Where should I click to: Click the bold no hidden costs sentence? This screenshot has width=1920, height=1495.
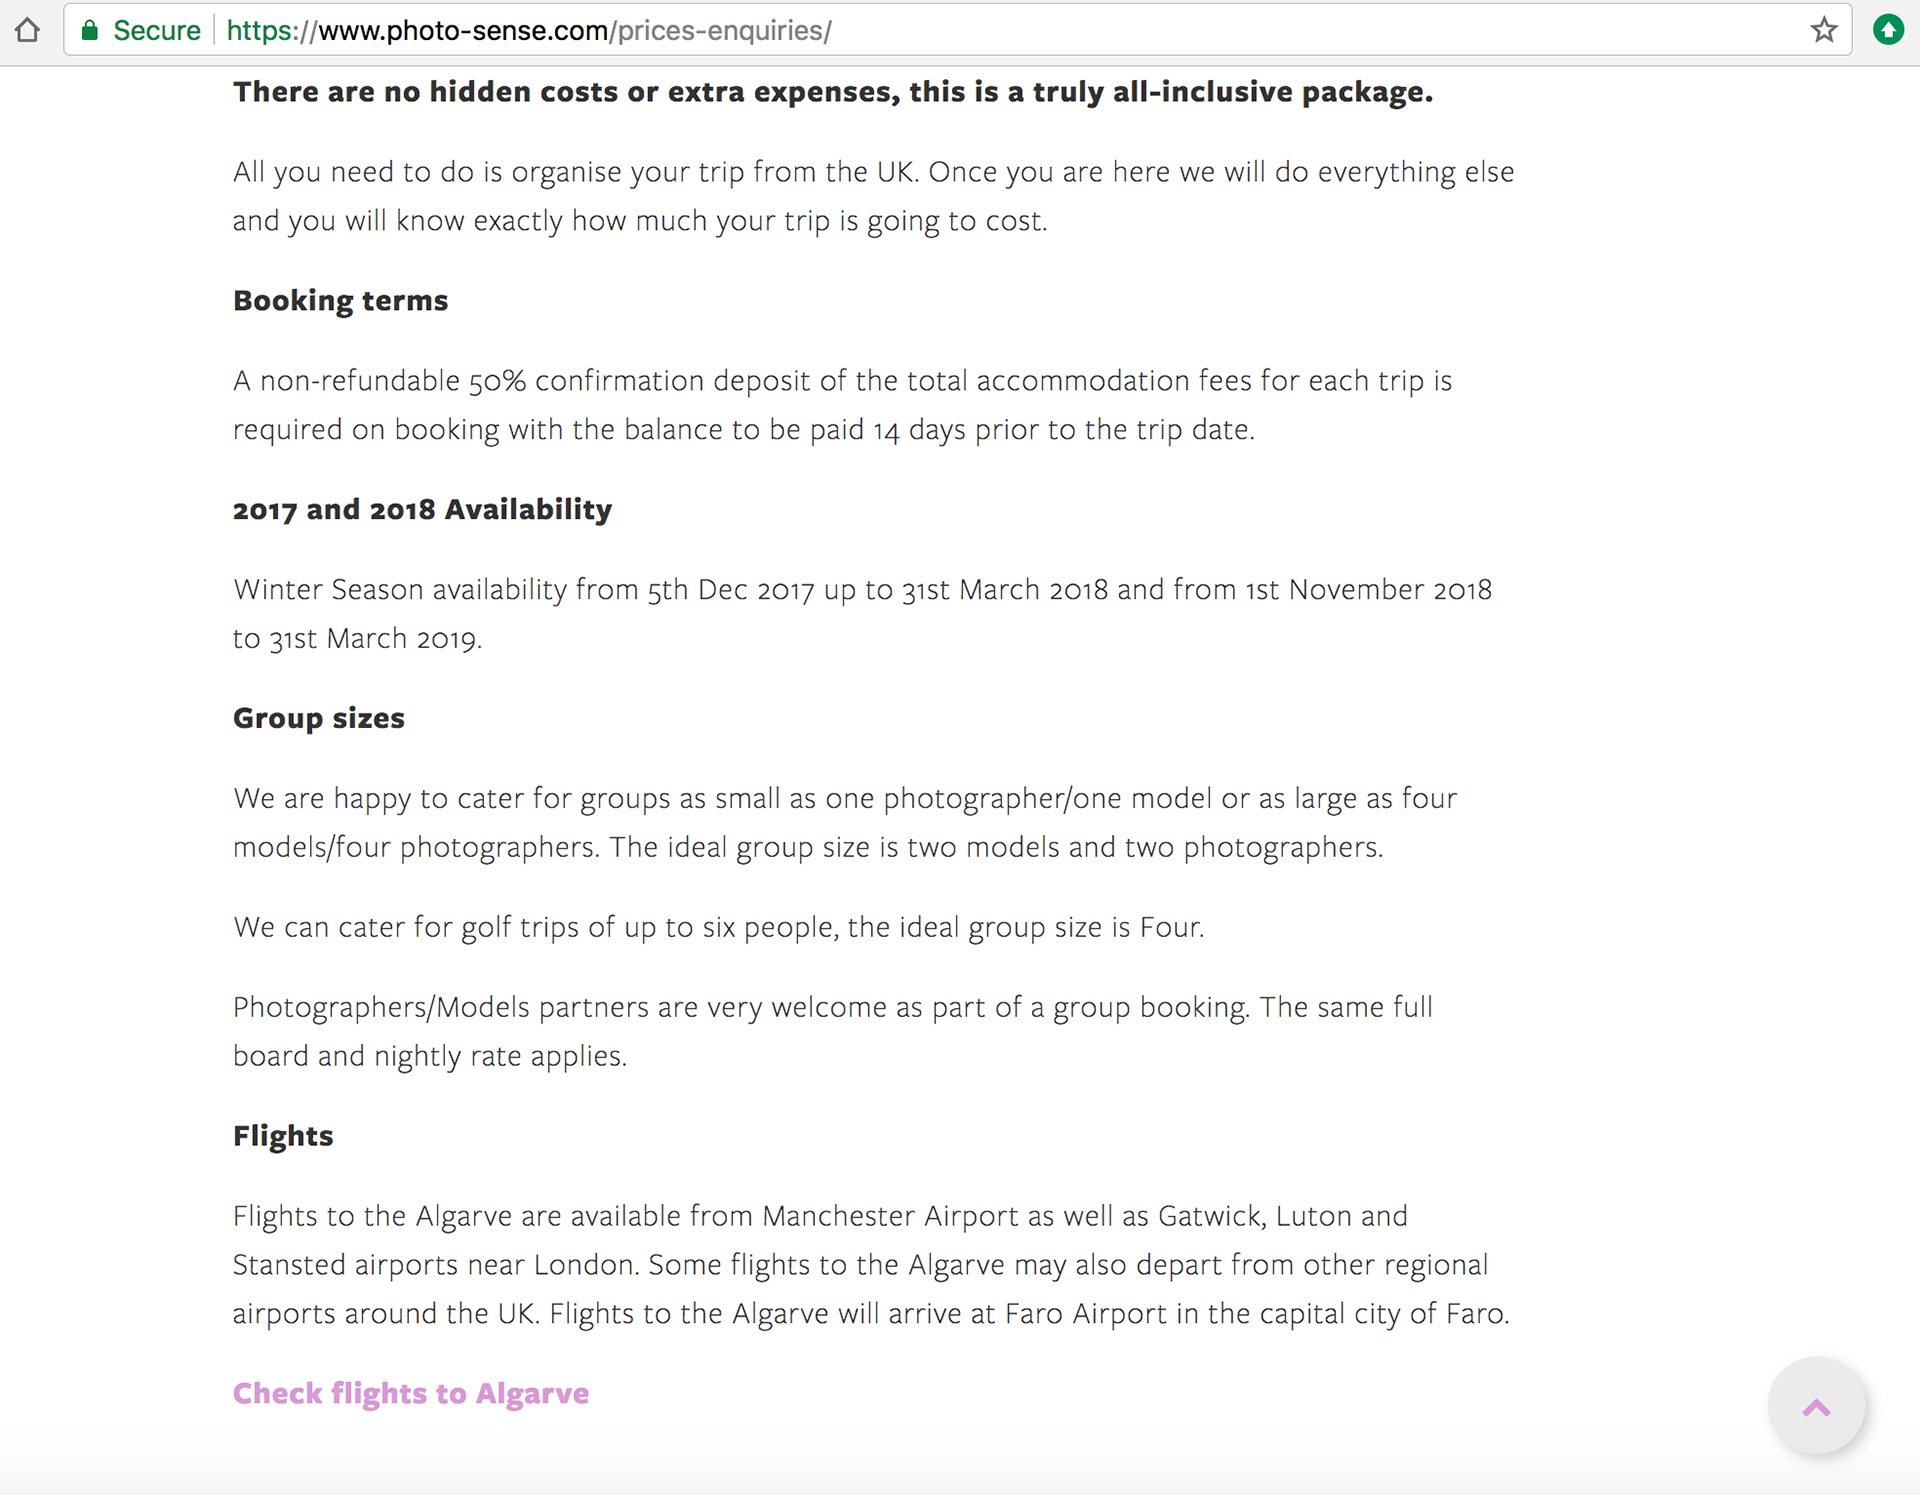coord(832,92)
